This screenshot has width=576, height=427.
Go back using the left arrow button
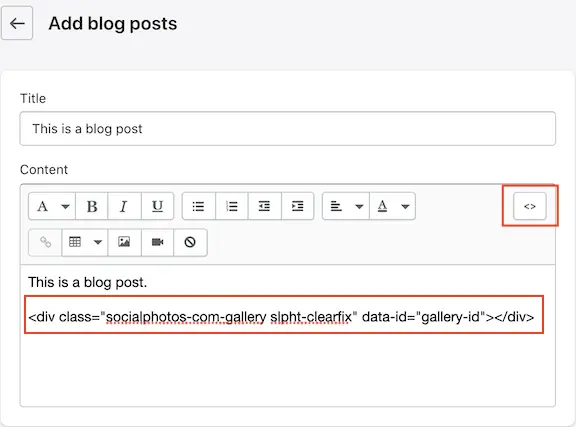17,23
